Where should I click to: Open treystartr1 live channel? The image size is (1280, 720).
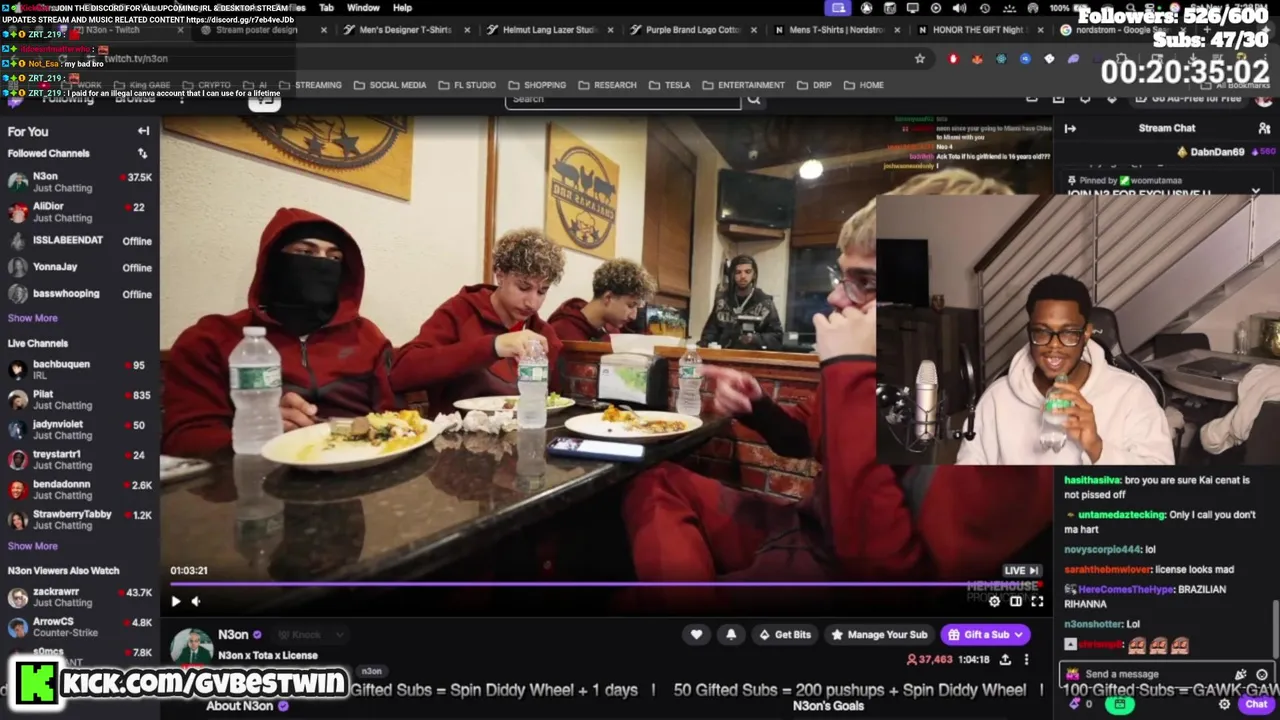tap(80, 460)
